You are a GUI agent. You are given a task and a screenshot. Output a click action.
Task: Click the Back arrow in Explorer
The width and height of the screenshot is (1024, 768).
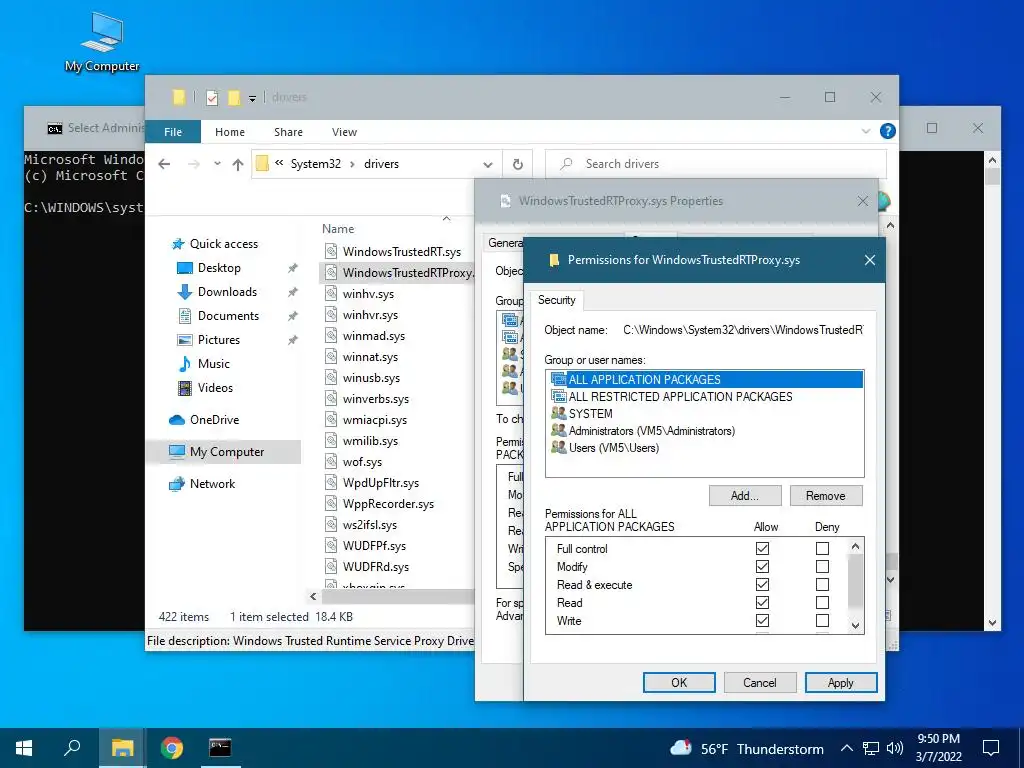[x=164, y=164]
